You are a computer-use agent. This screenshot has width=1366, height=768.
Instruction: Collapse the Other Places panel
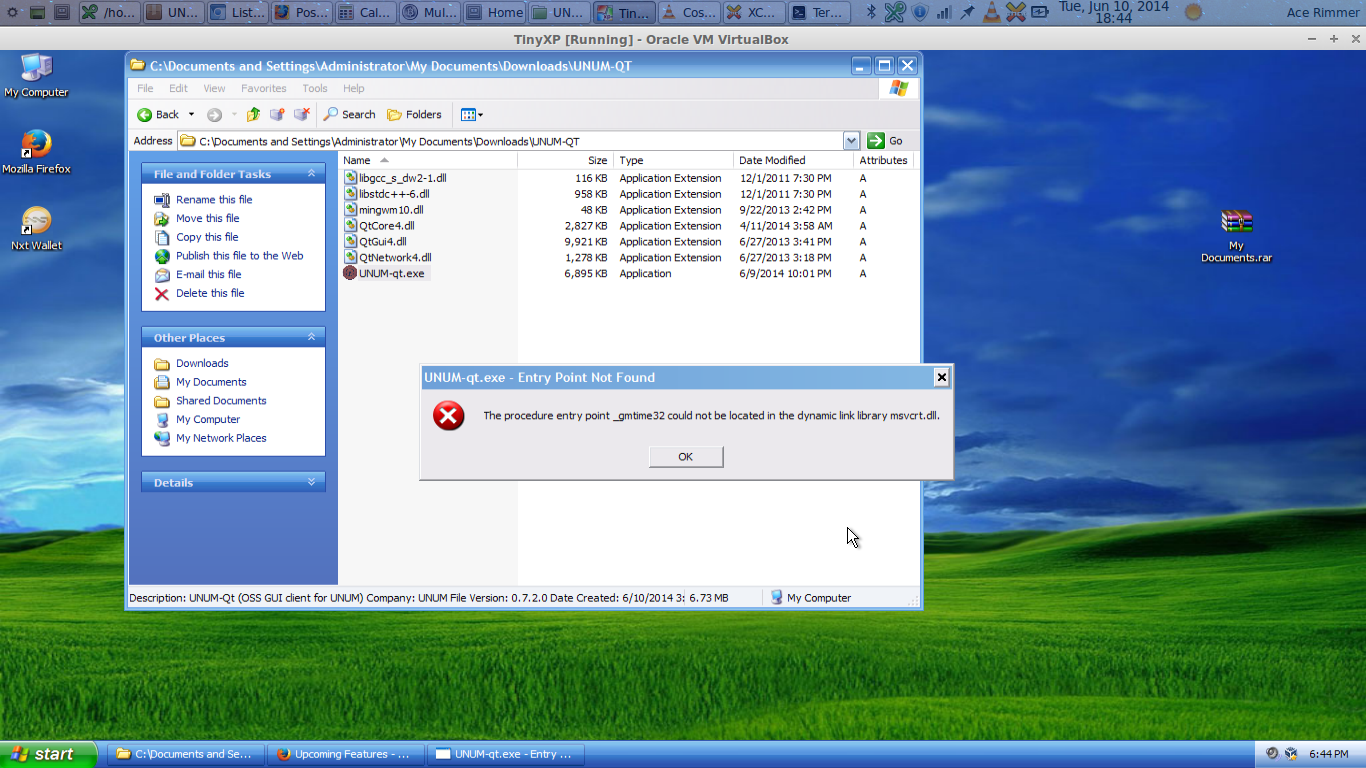pos(311,337)
